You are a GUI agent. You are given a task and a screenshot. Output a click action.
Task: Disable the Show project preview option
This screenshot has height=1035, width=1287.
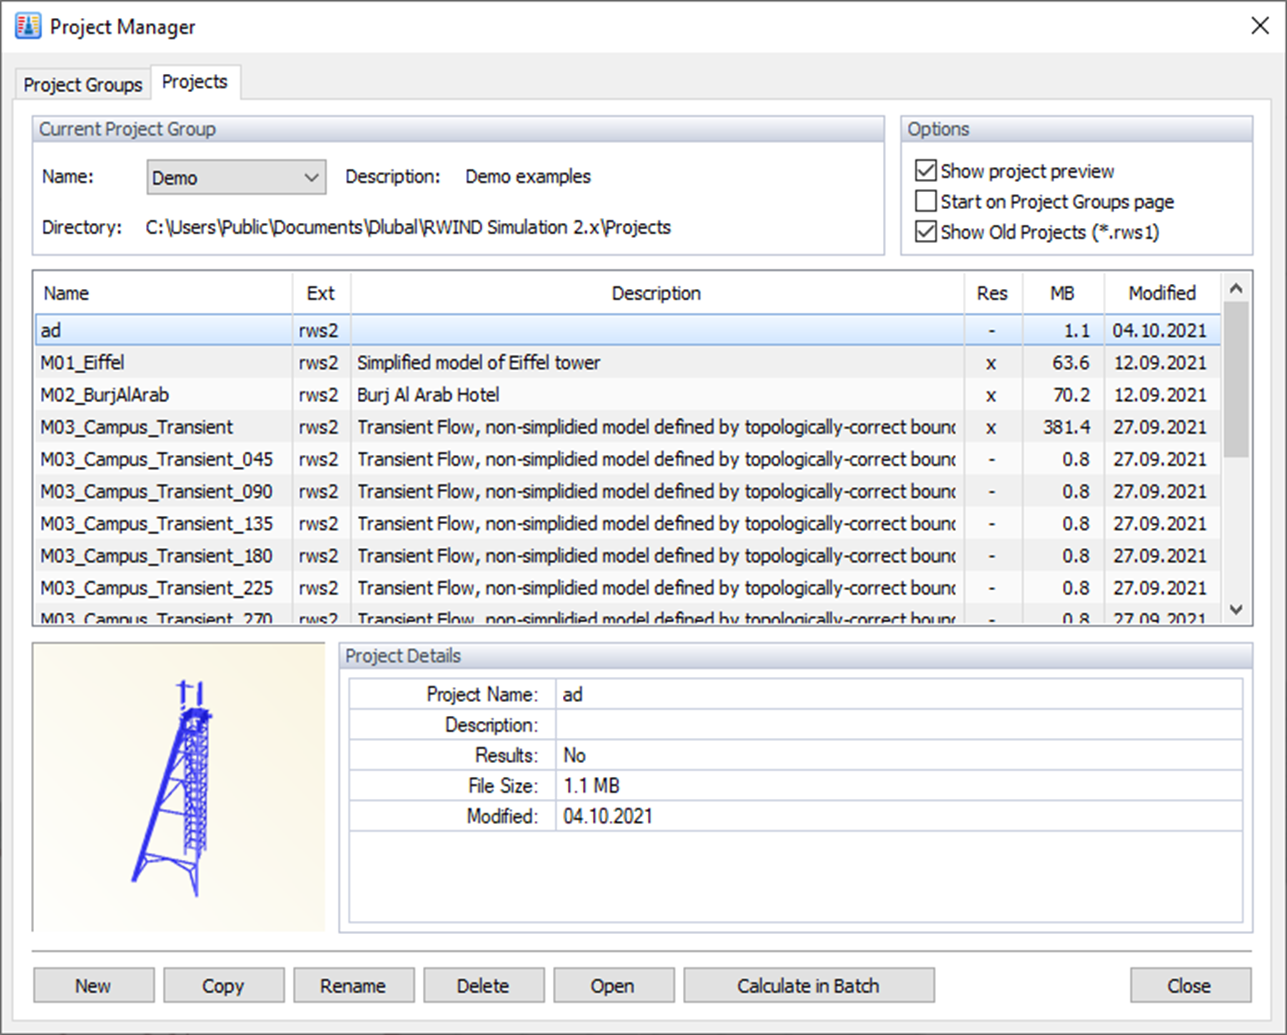click(926, 170)
